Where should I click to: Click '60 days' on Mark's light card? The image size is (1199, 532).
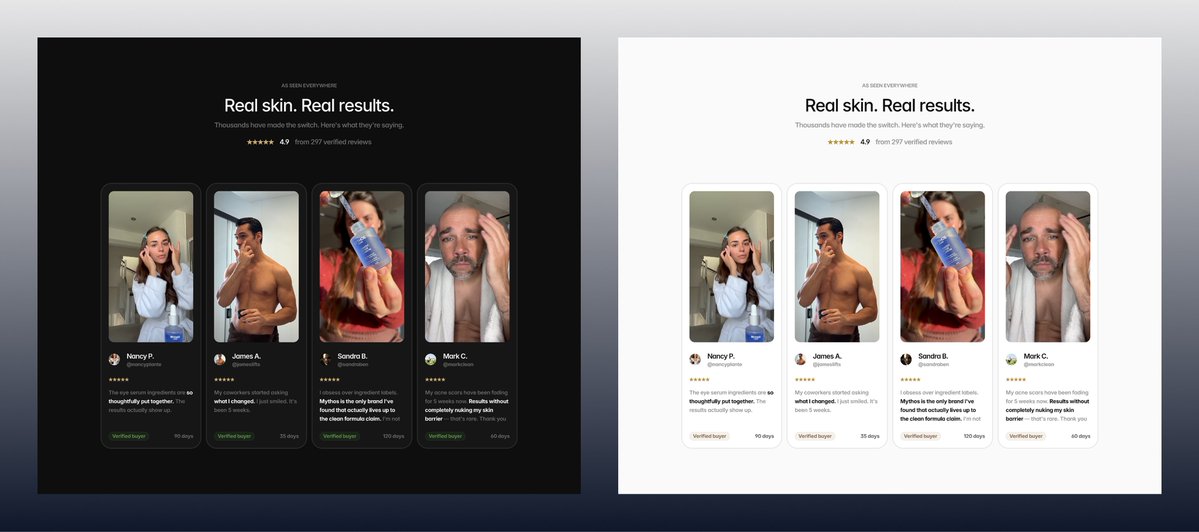click(x=1080, y=436)
